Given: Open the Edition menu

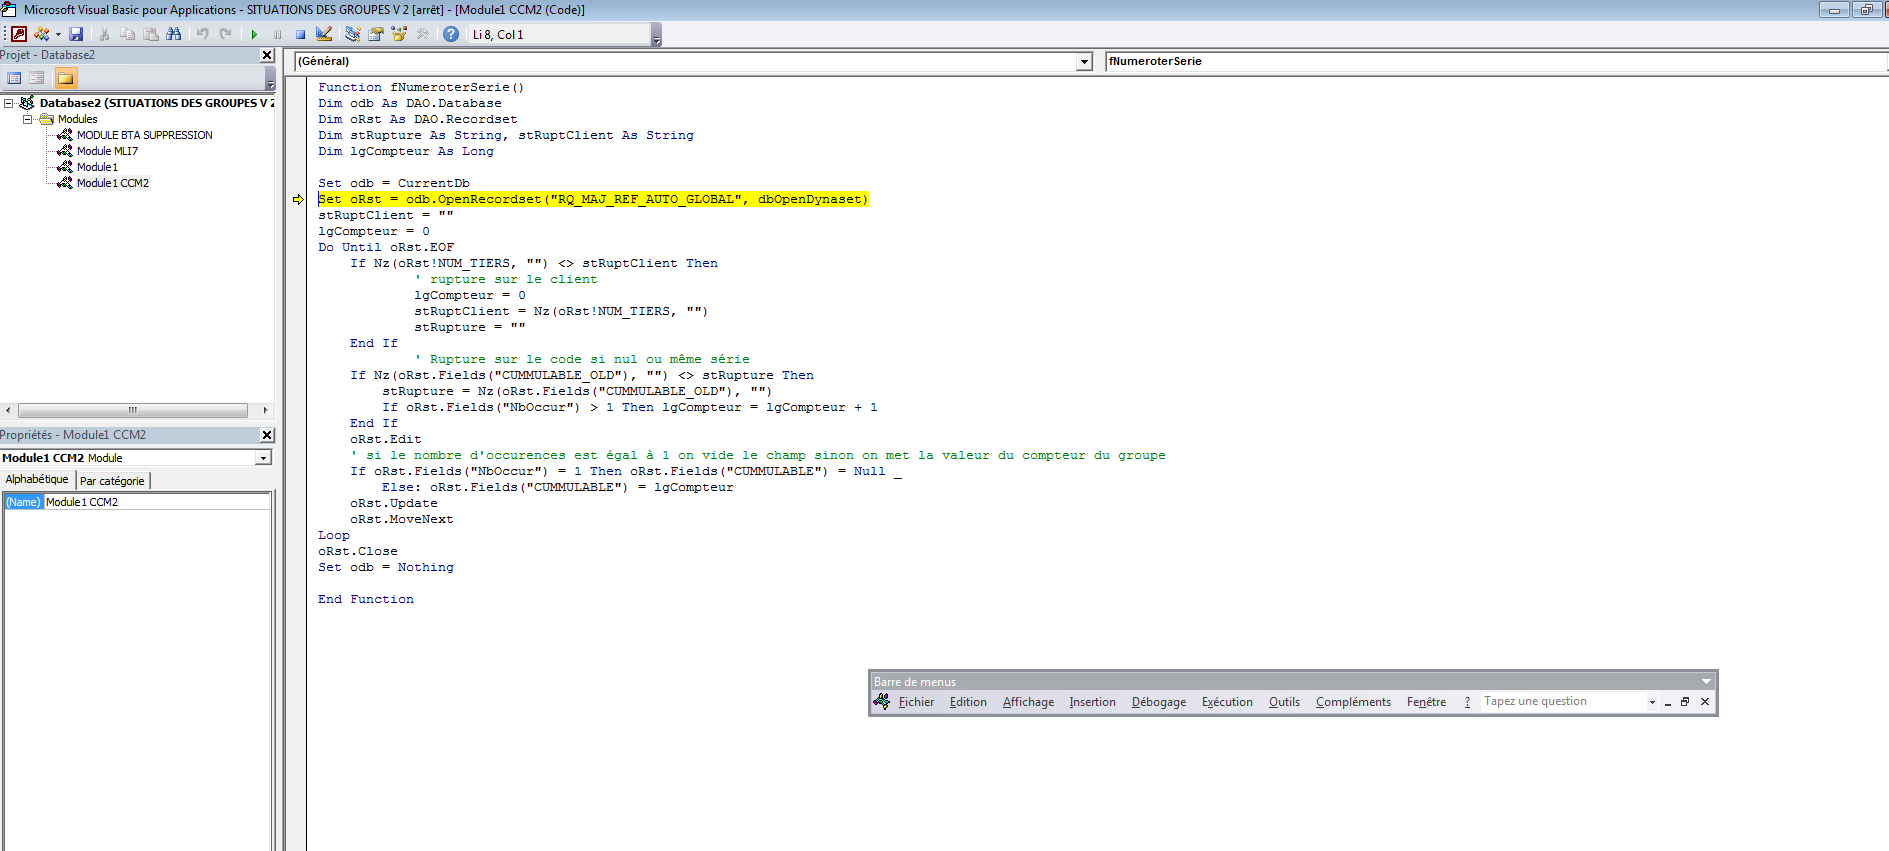Looking at the screenshot, I should point(968,702).
